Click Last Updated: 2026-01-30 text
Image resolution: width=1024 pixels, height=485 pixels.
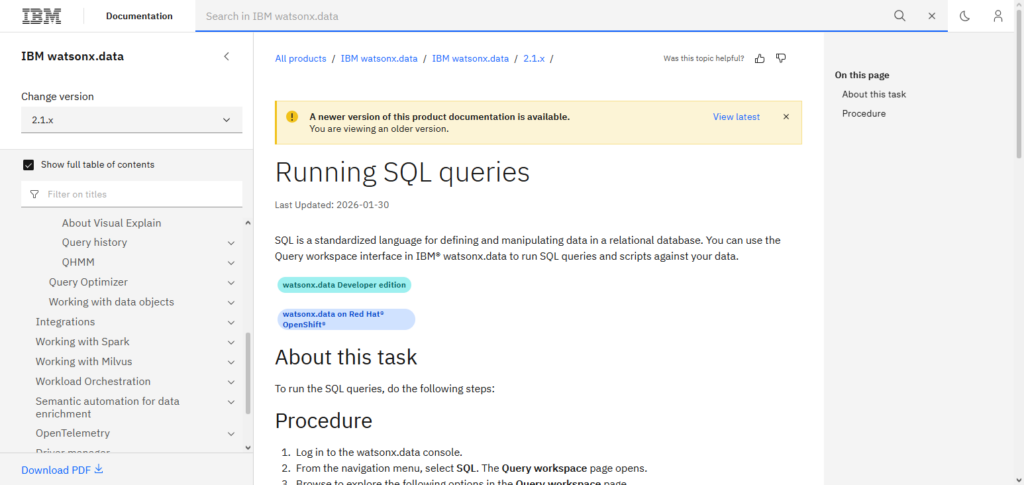click(x=332, y=205)
